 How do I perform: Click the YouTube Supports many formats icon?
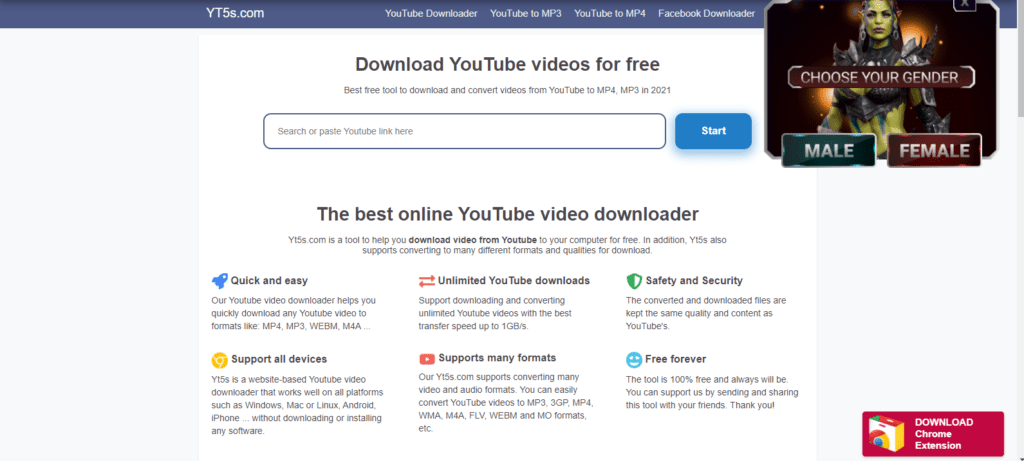pos(426,358)
